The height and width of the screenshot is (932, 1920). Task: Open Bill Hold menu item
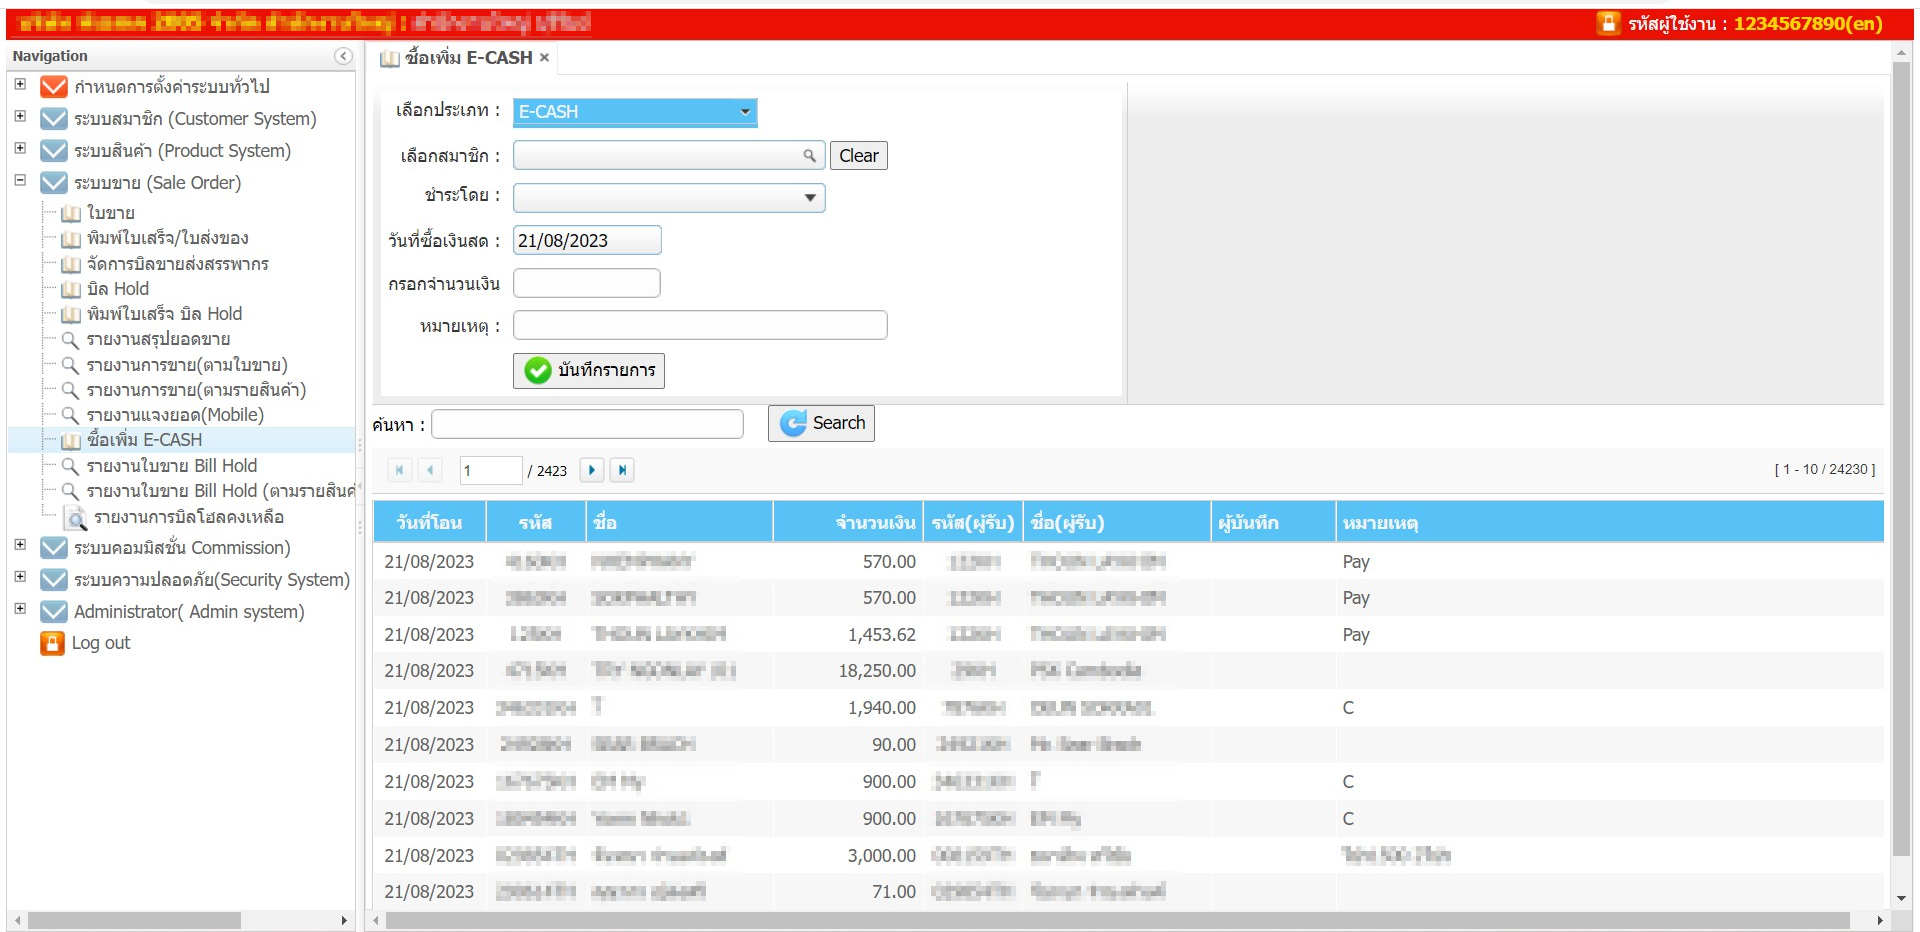point(117,289)
